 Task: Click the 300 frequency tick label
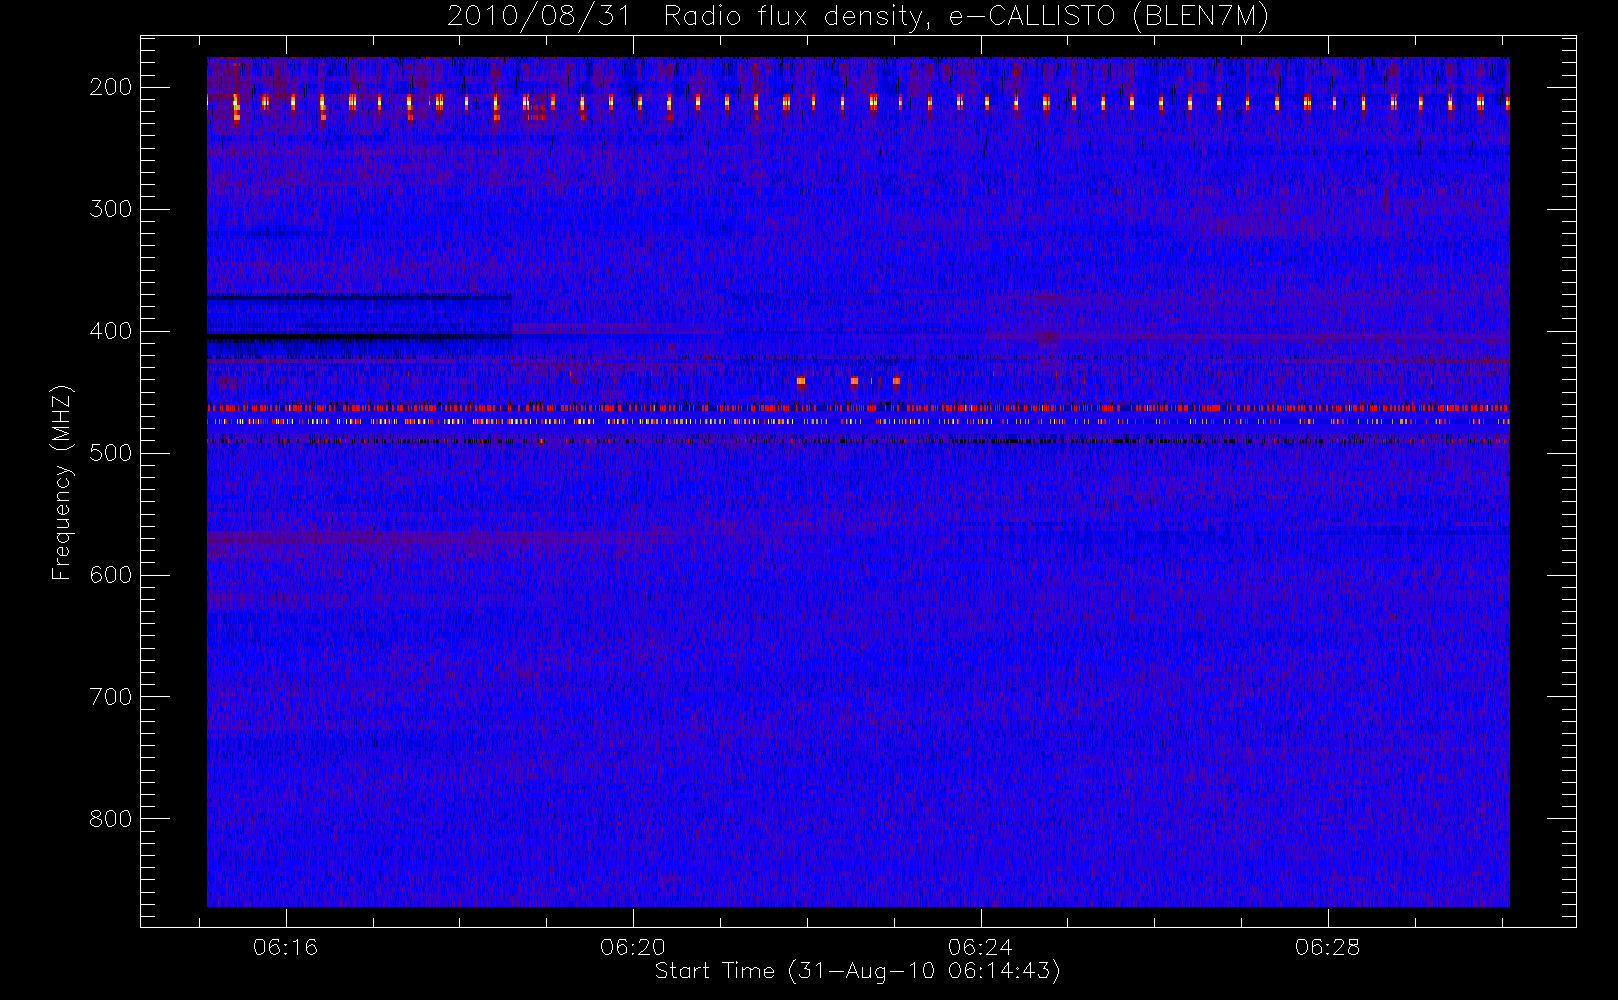pyautogui.click(x=111, y=209)
